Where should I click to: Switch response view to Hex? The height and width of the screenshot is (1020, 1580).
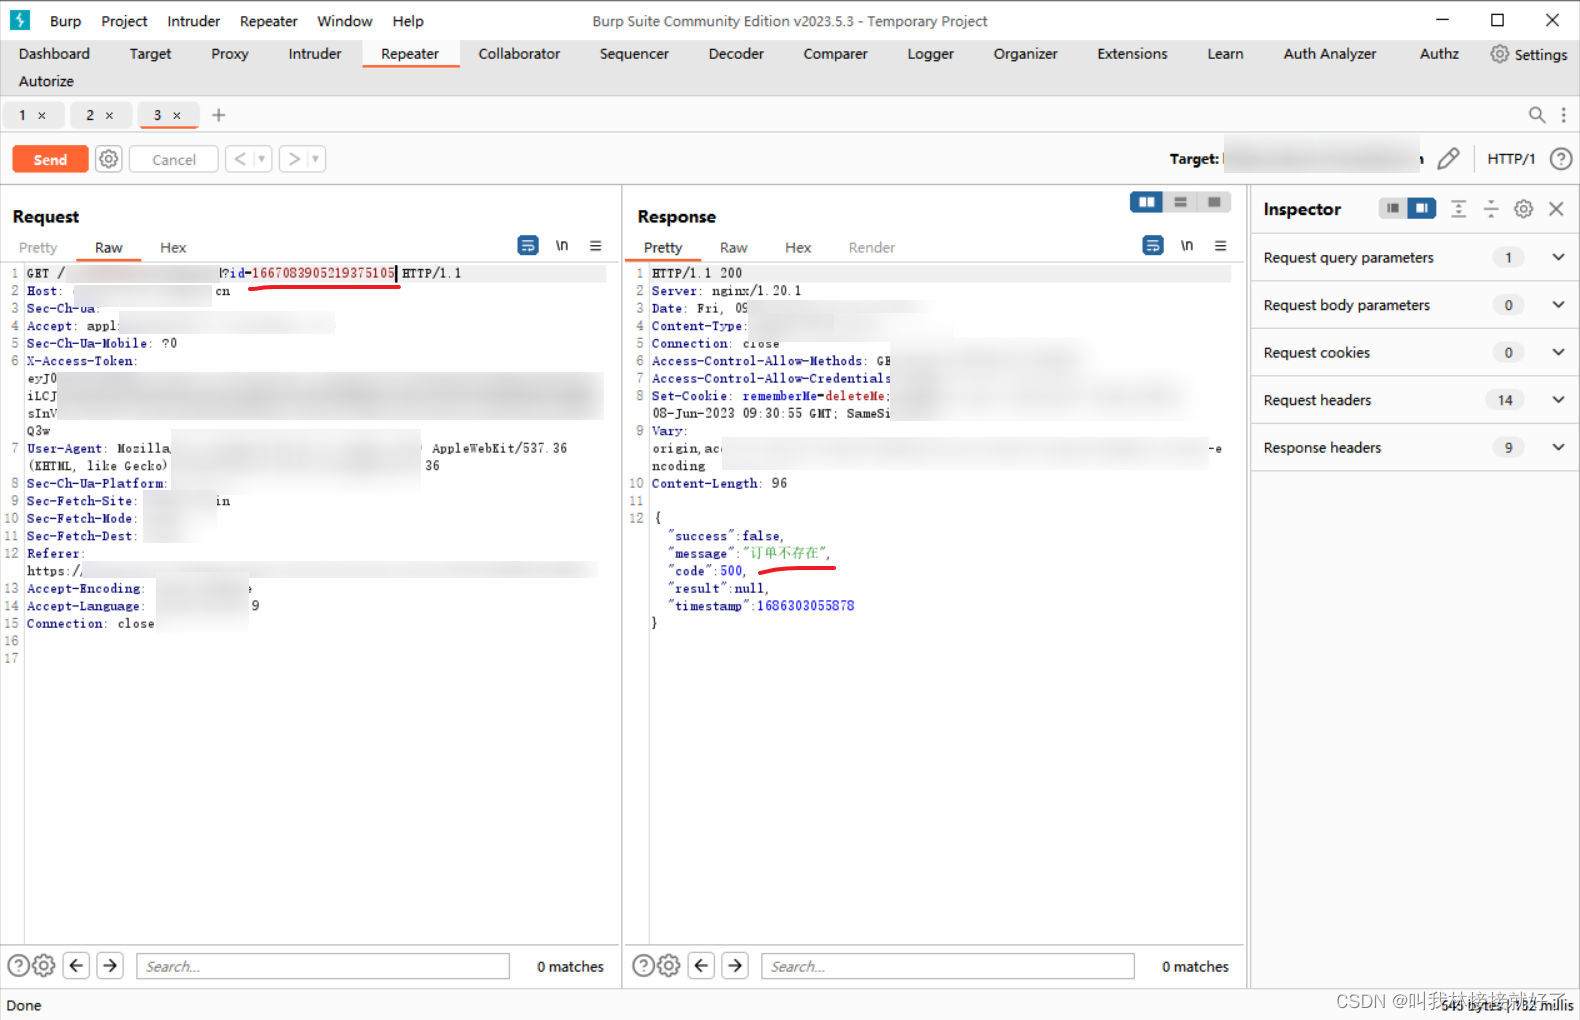pyautogui.click(x=798, y=248)
